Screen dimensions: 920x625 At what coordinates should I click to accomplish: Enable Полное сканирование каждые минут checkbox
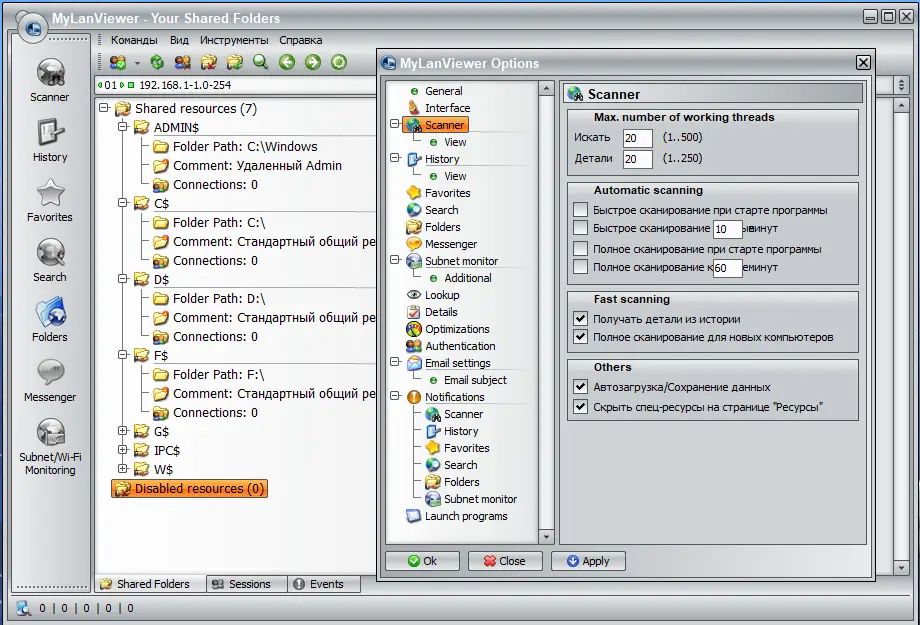580,267
